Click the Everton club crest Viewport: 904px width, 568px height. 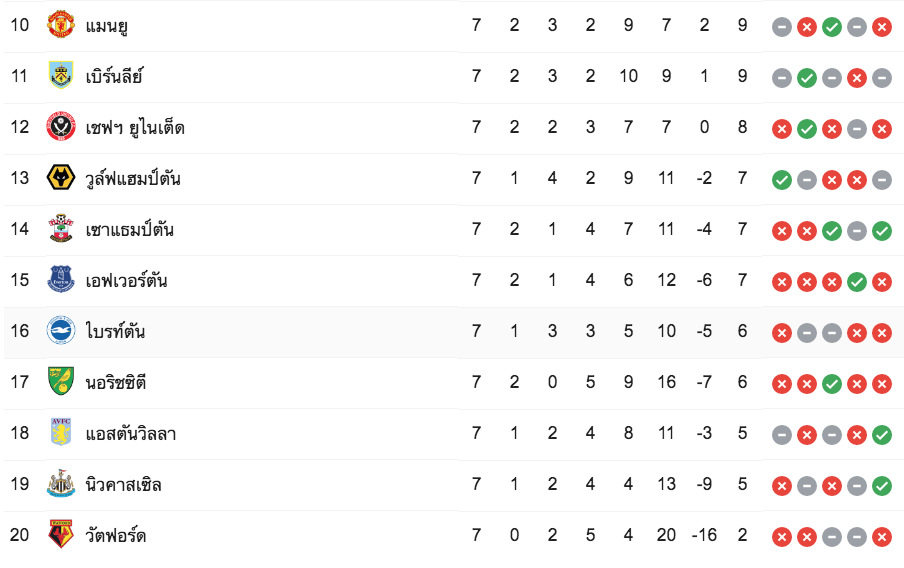(61, 280)
